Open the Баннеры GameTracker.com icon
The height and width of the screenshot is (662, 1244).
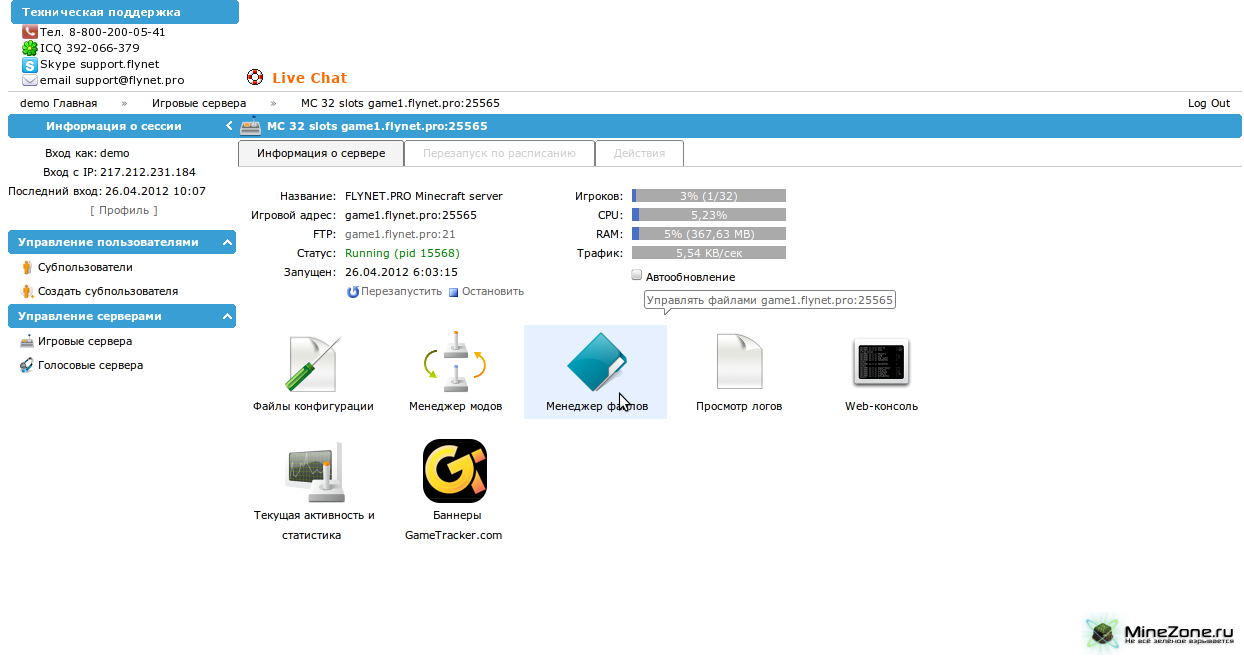pyautogui.click(x=454, y=471)
